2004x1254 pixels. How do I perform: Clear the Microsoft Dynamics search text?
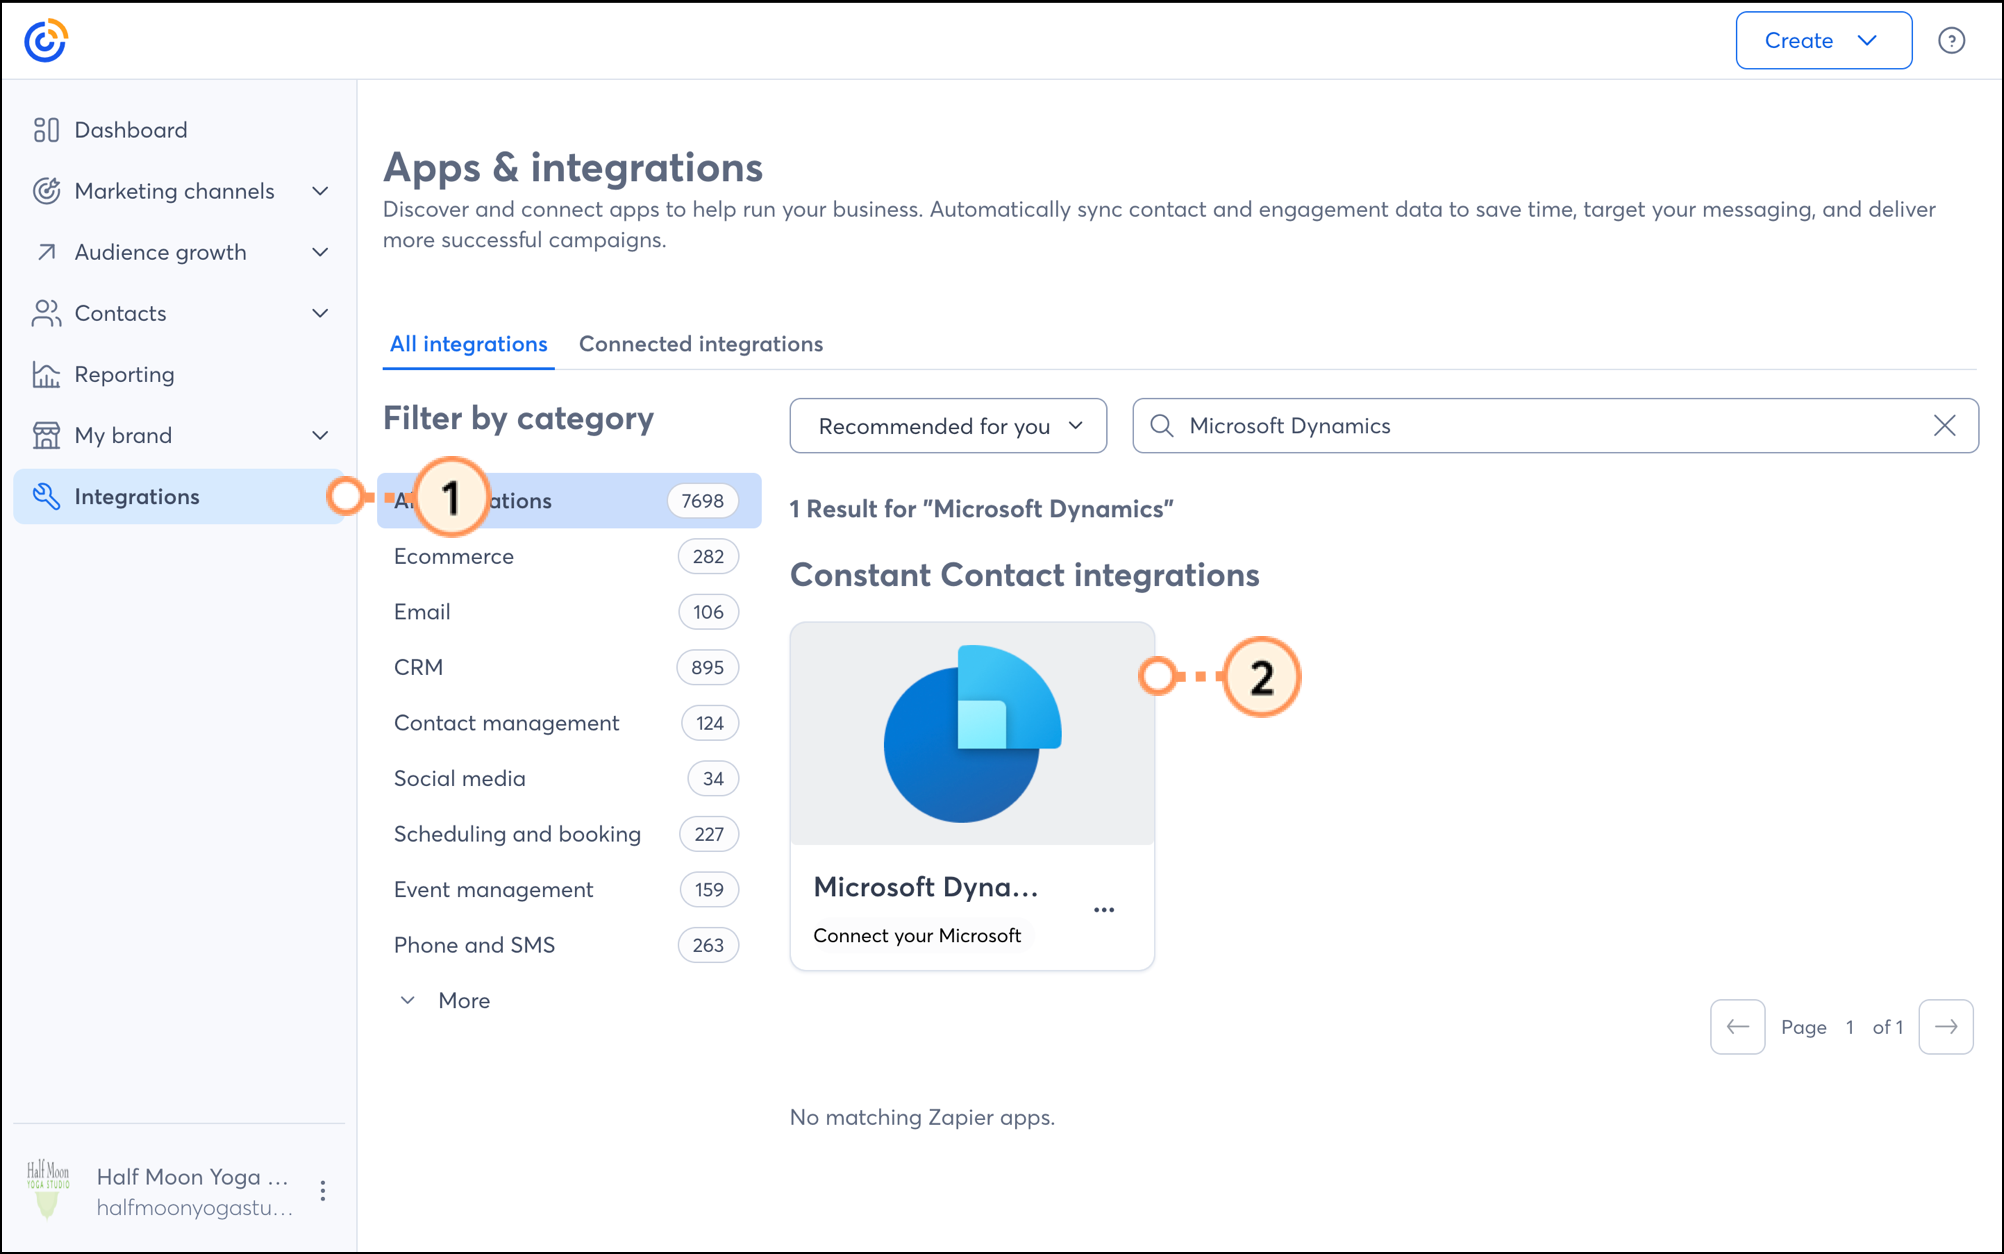(1944, 426)
